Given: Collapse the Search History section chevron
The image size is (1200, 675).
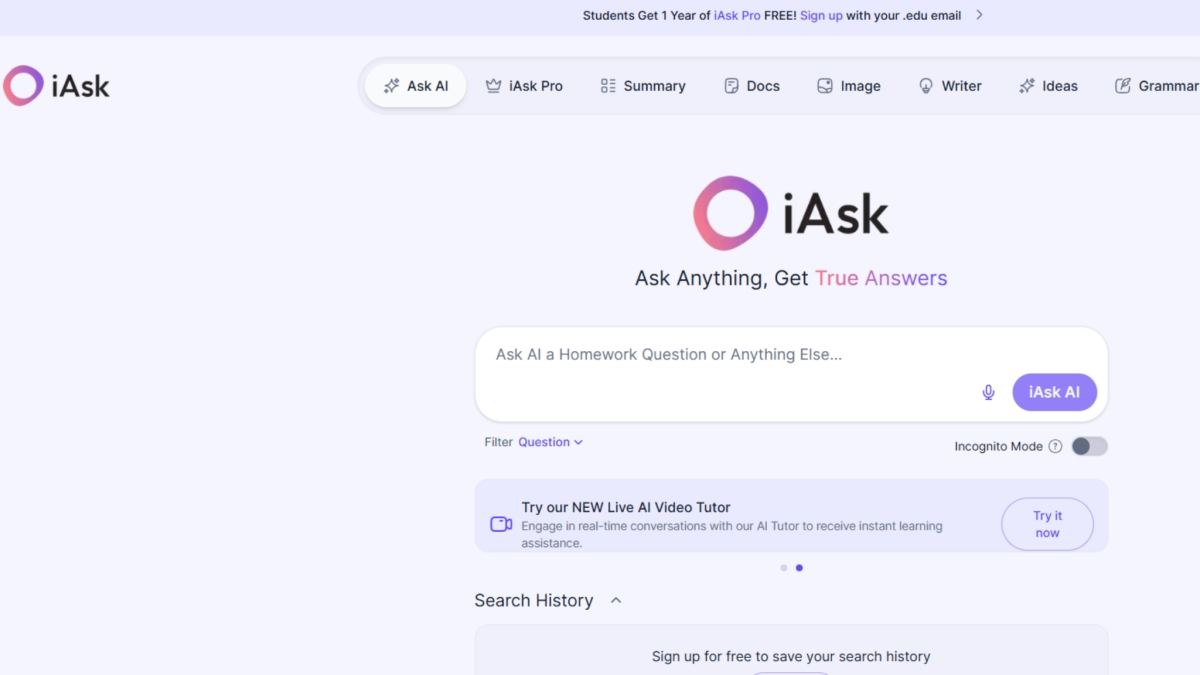Looking at the screenshot, I should [x=616, y=600].
